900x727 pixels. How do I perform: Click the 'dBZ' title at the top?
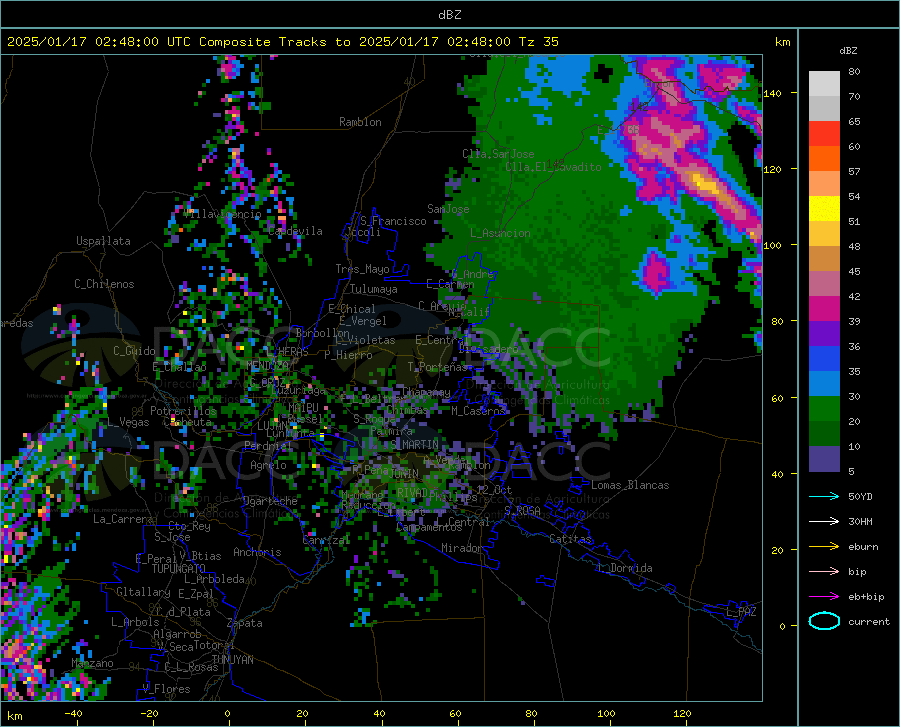449,15
